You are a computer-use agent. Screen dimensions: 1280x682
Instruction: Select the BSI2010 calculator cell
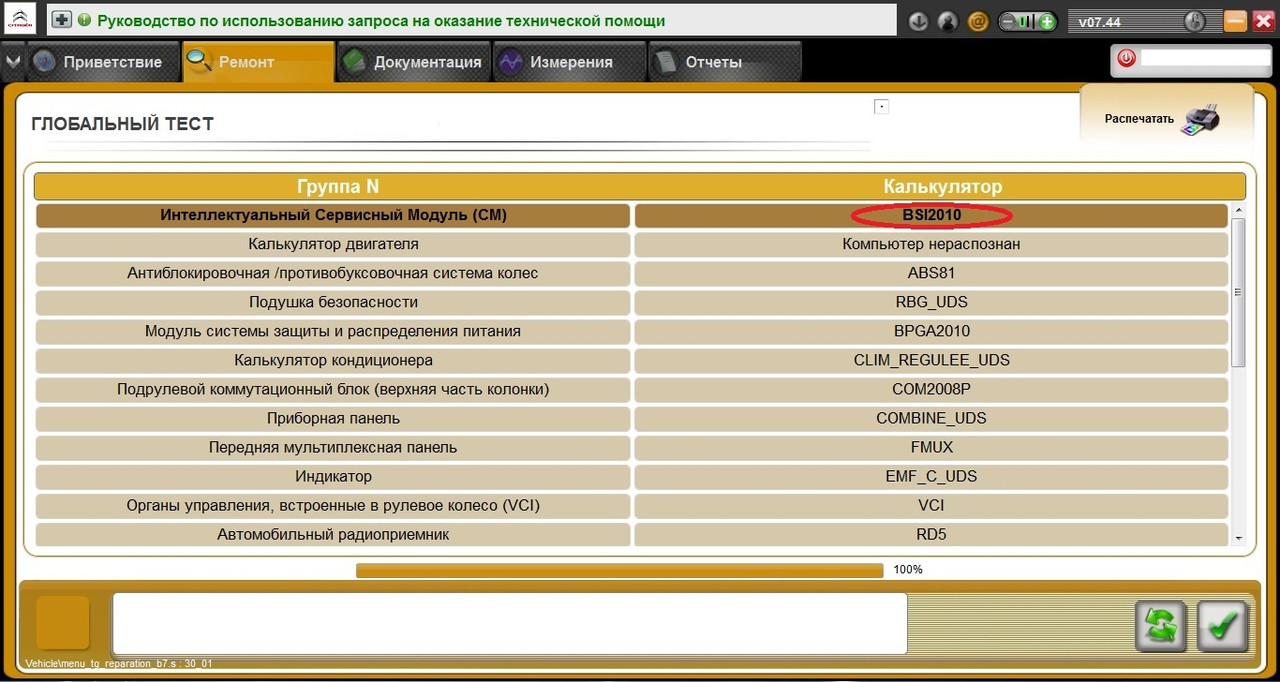click(x=931, y=215)
